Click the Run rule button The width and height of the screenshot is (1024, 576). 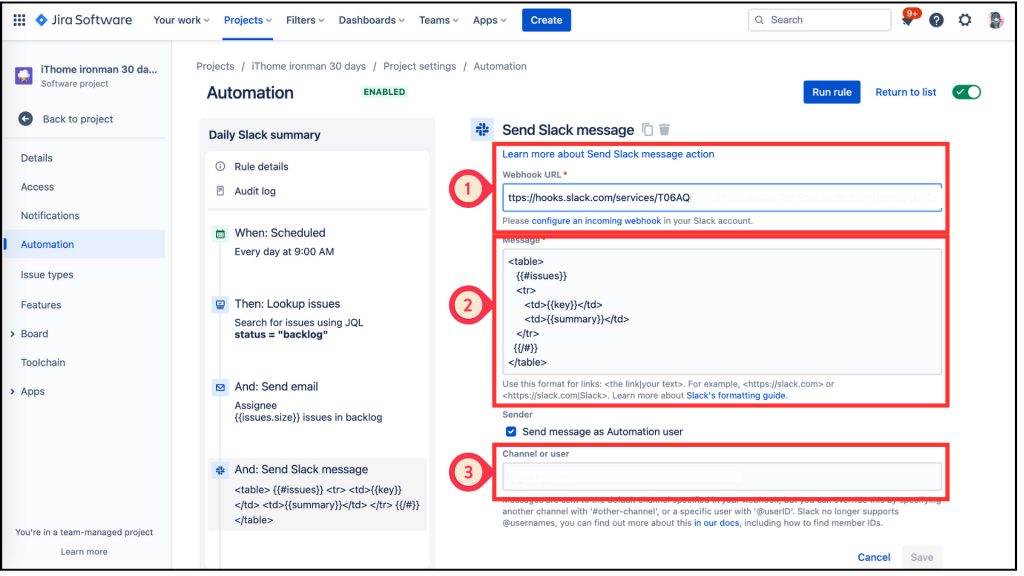tap(831, 92)
